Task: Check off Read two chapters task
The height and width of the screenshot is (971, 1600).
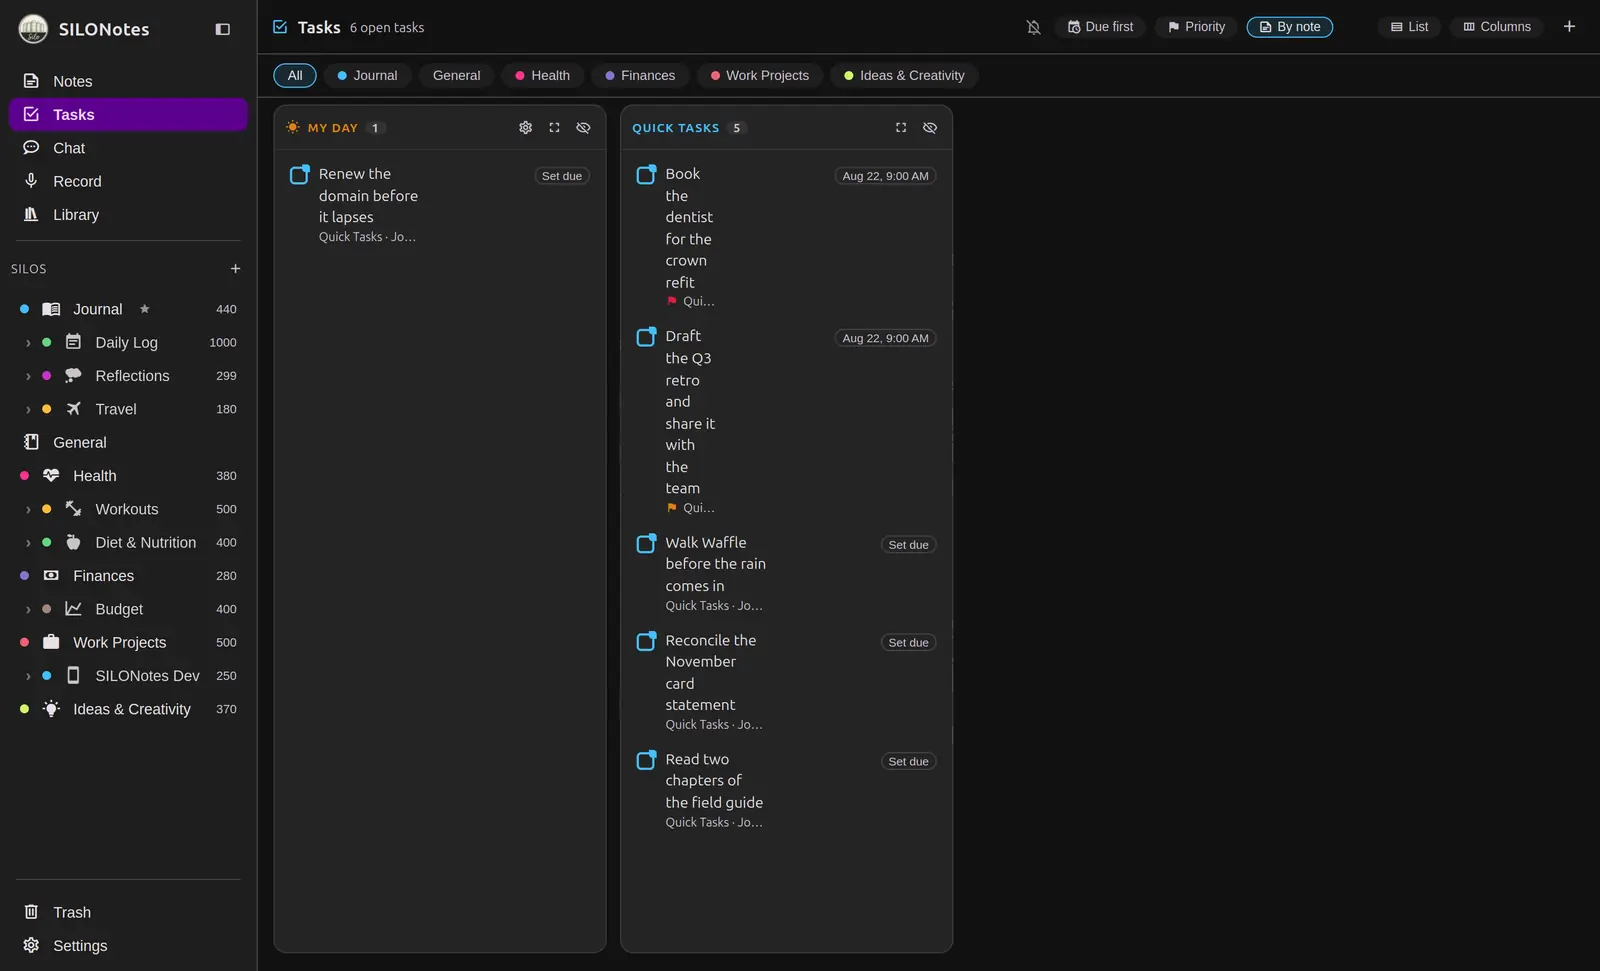Action: 646,760
